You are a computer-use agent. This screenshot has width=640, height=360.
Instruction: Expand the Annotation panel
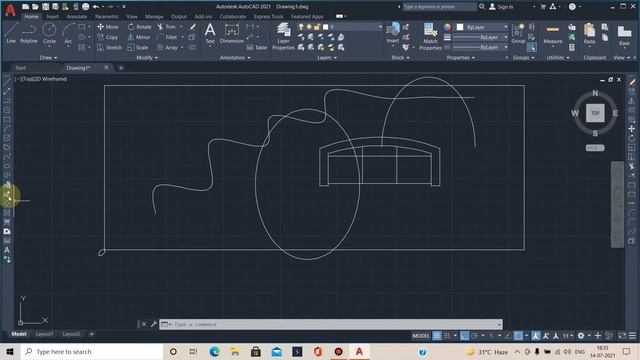(x=235, y=58)
